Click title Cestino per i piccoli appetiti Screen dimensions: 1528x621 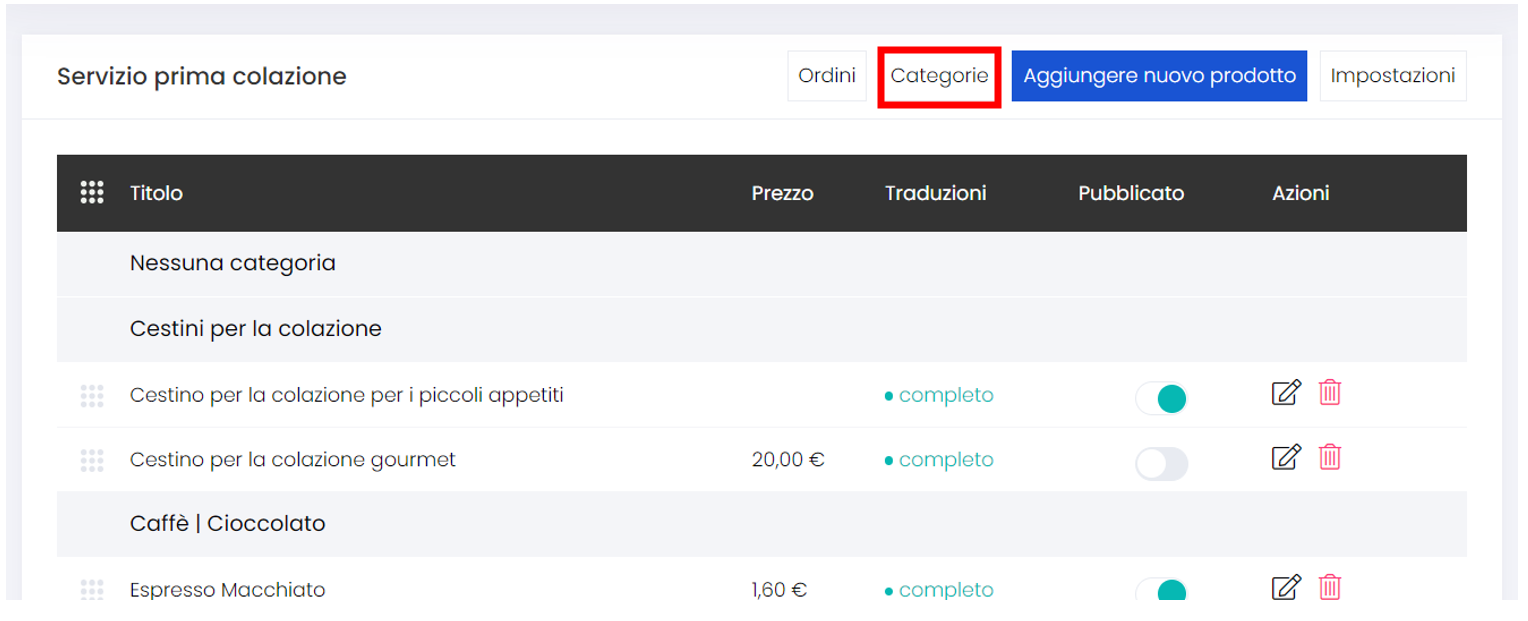point(347,395)
